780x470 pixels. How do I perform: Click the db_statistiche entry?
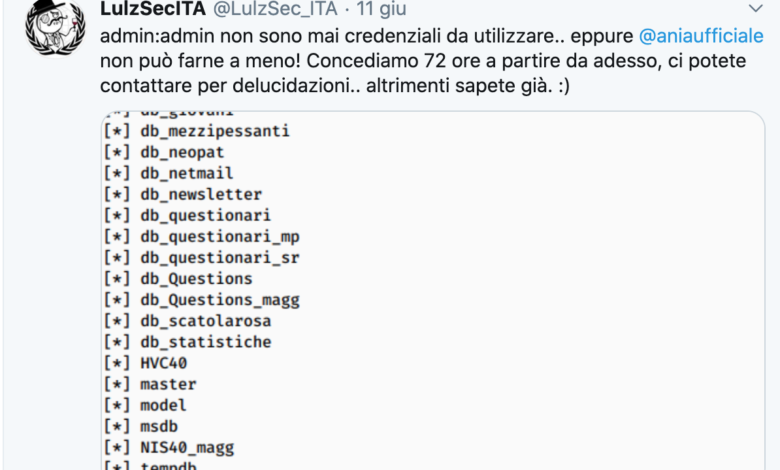click(187, 342)
